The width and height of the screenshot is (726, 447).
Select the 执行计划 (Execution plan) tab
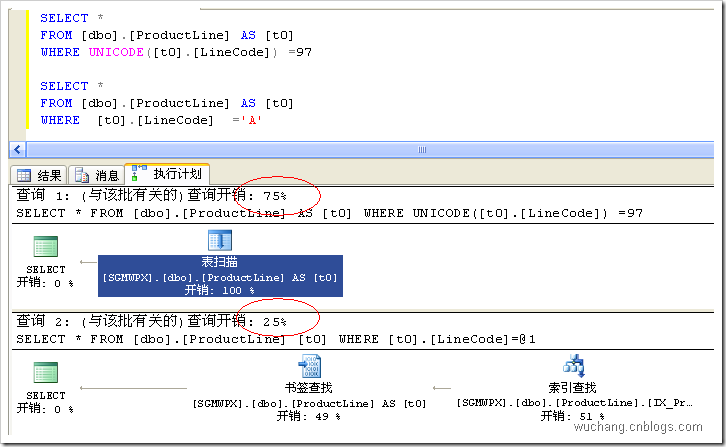point(166,174)
